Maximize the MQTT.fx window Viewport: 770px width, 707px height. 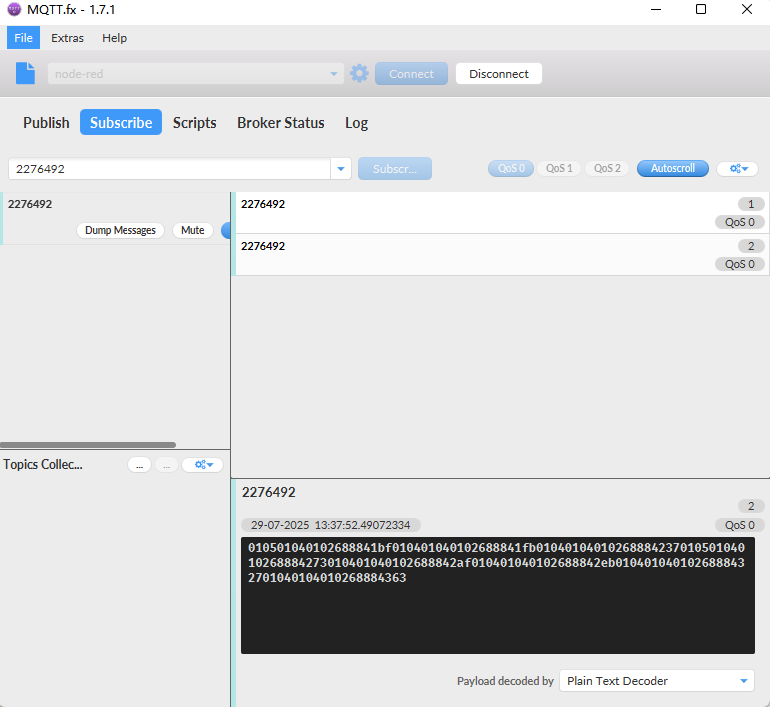tap(701, 9)
